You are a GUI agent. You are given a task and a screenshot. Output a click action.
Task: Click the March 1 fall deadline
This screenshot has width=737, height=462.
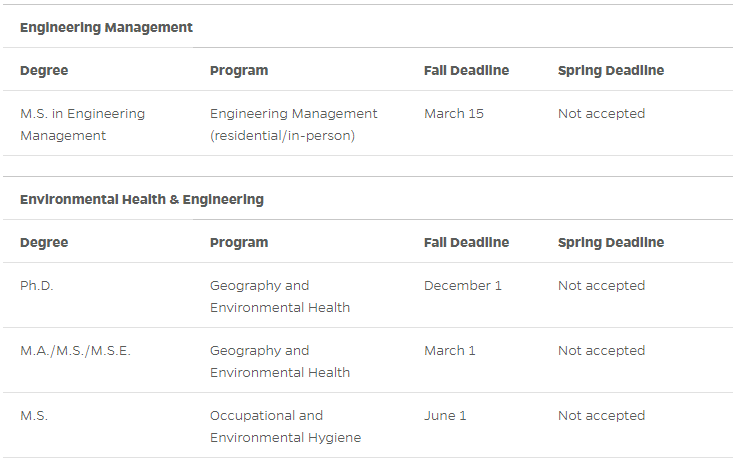[449, 351]
